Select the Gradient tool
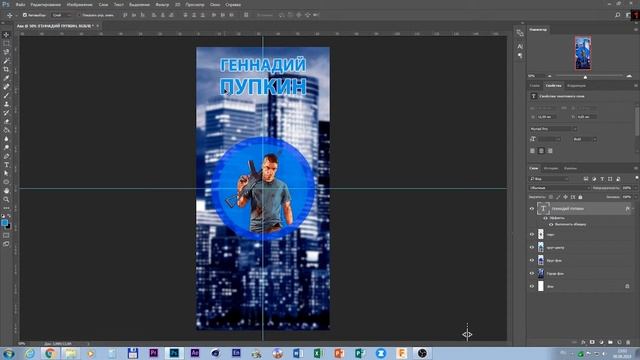The width and height of the screenshot is (640, 360). (x=6, y=130)
